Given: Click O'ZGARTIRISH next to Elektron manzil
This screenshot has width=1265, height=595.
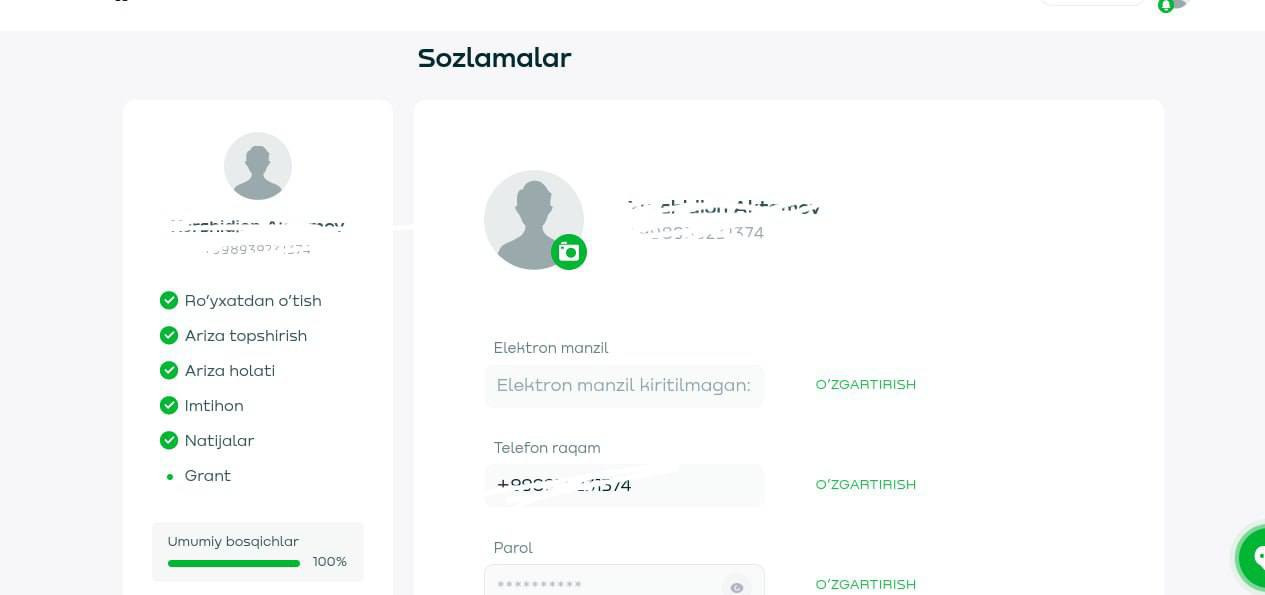Looking at the screenshot, I should coord(865,385).
